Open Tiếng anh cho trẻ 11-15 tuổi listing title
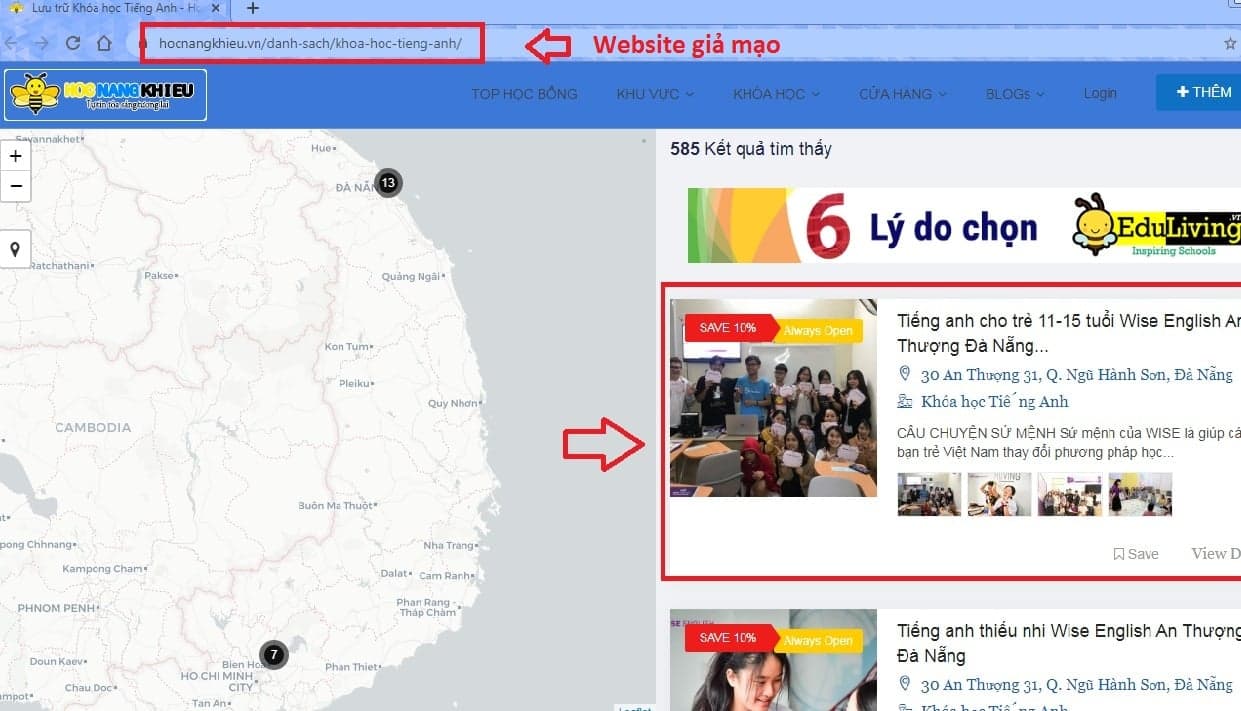This screenshot has height=711, width=1241. point(1069,333)
